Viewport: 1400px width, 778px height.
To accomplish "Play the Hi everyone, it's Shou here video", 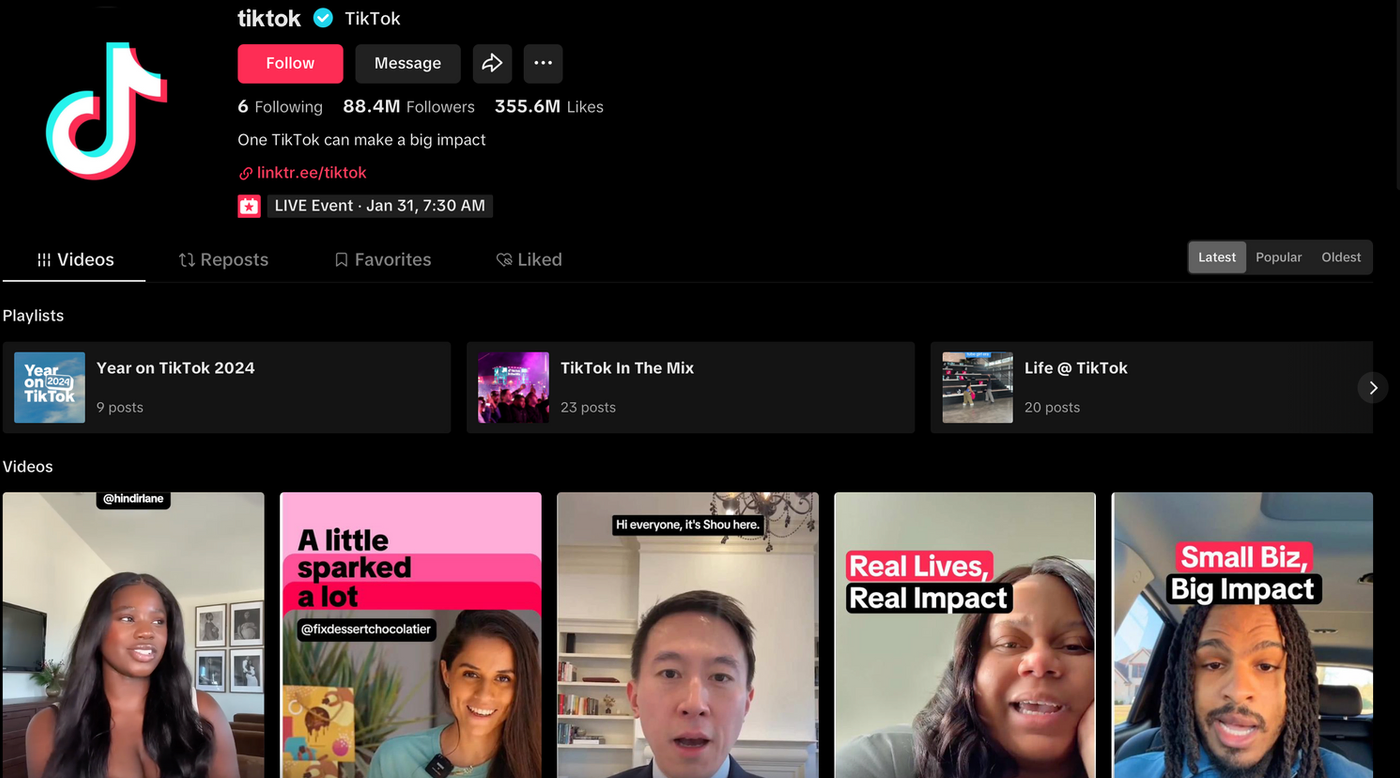I will coord(688,635).
